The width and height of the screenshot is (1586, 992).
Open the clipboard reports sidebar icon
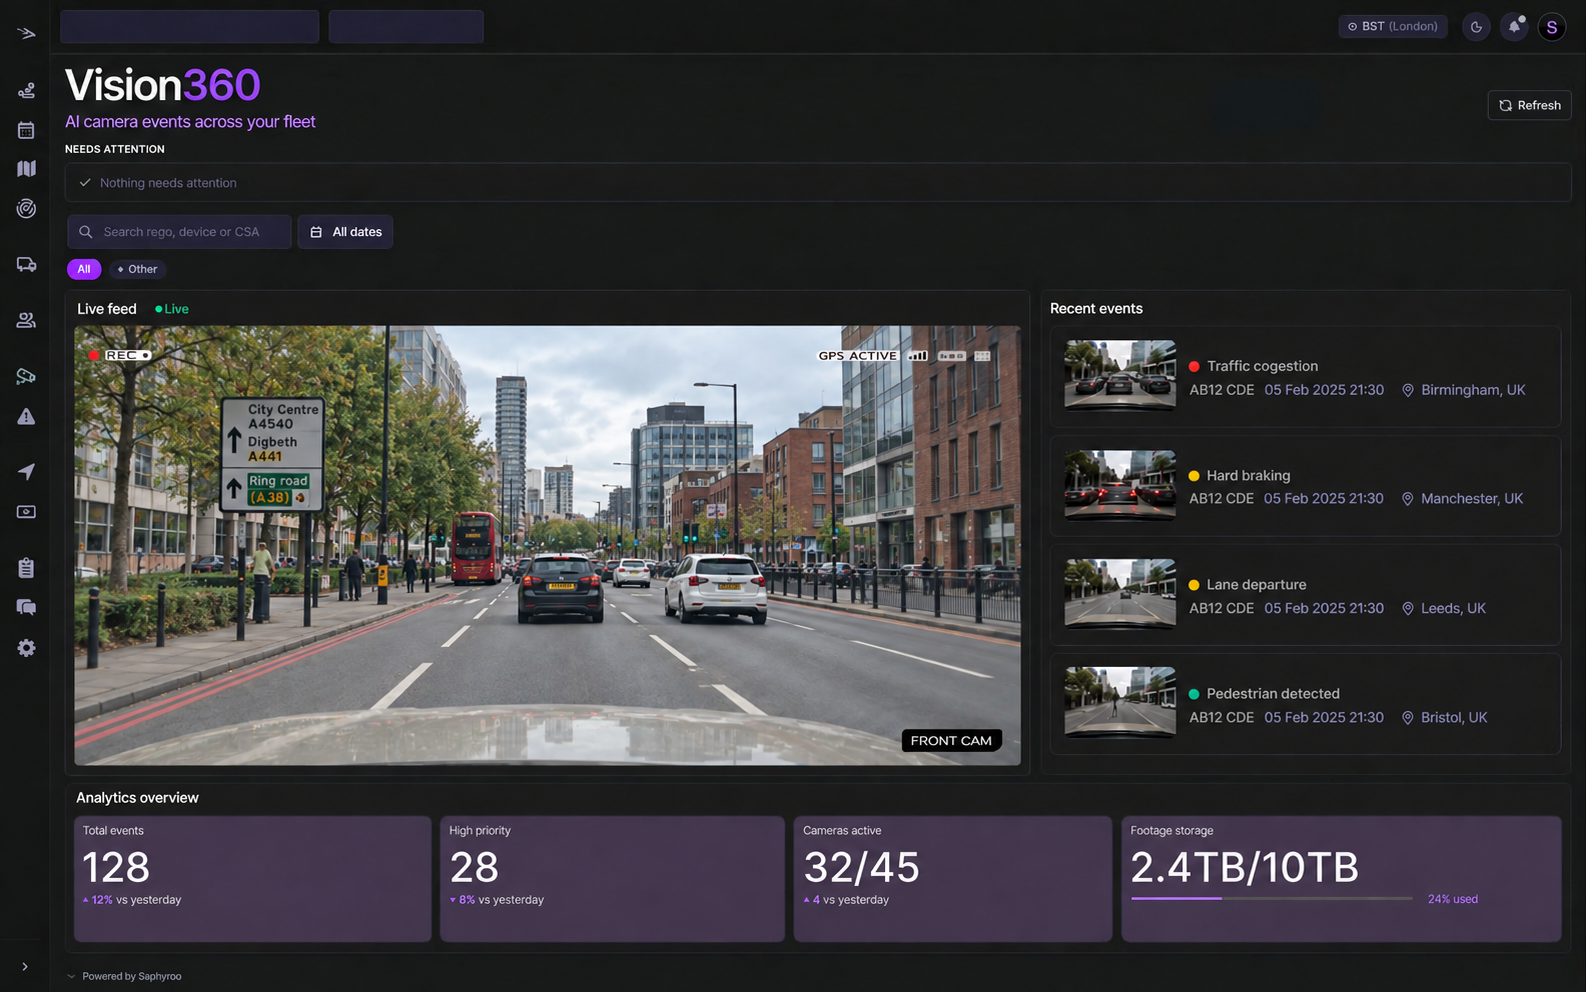click(26, 568)
